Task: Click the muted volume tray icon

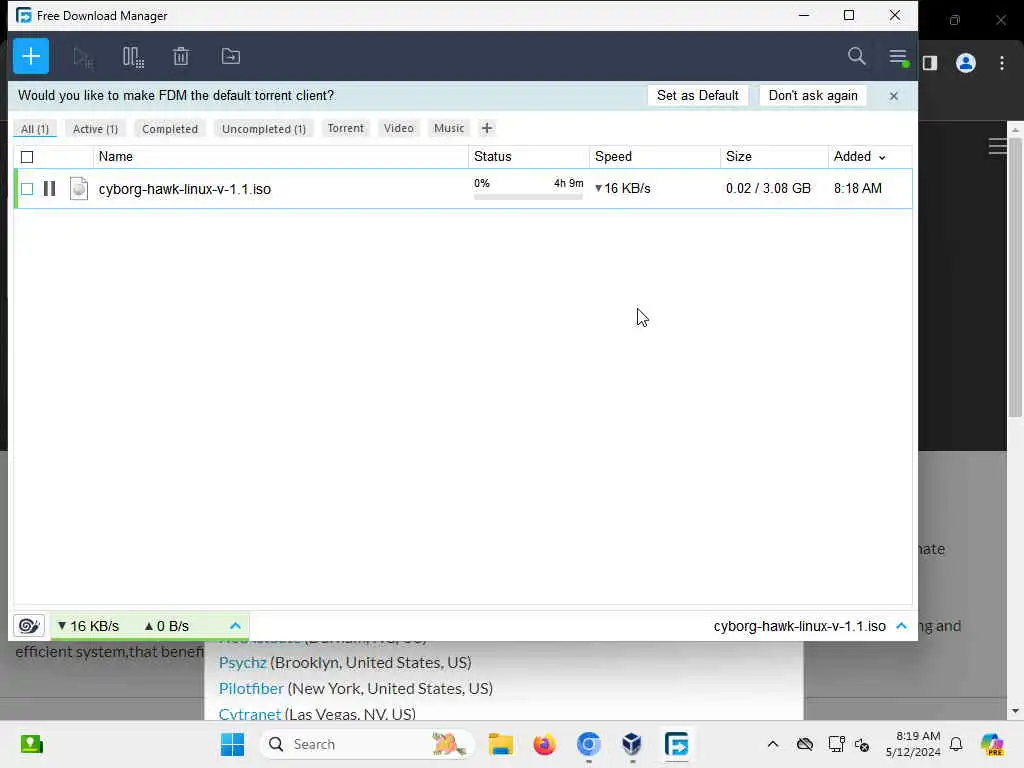Action: pyautogui.click(x=862, y=744)
